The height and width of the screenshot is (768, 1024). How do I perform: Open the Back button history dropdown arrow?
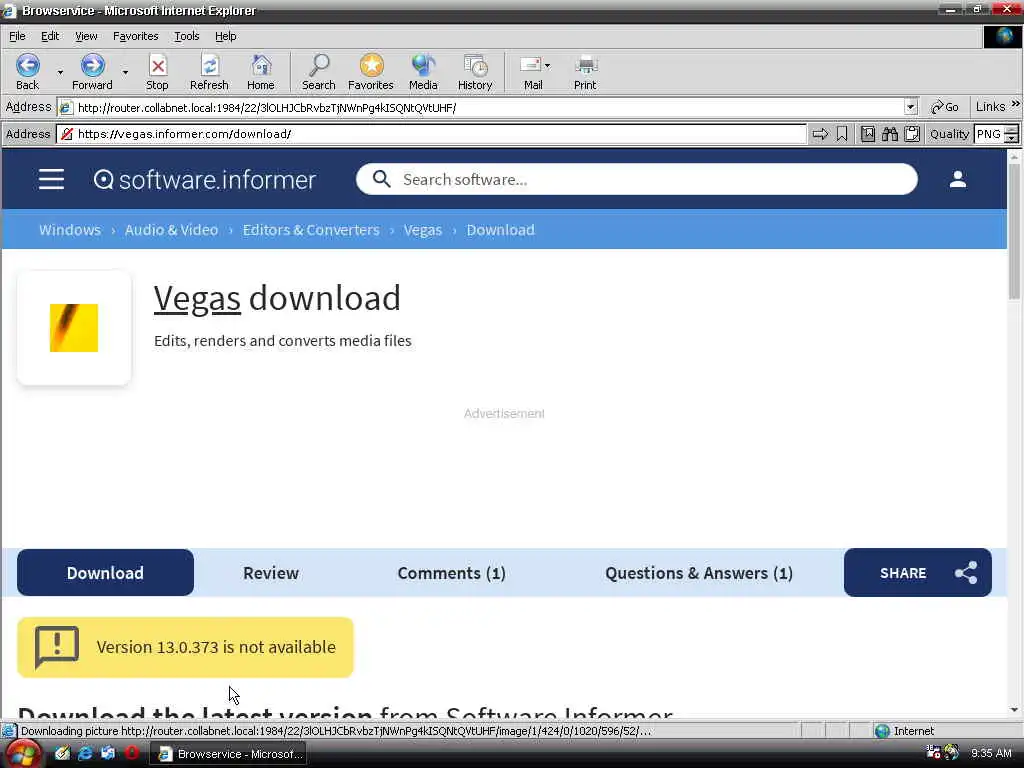click(x=60, y=72)
